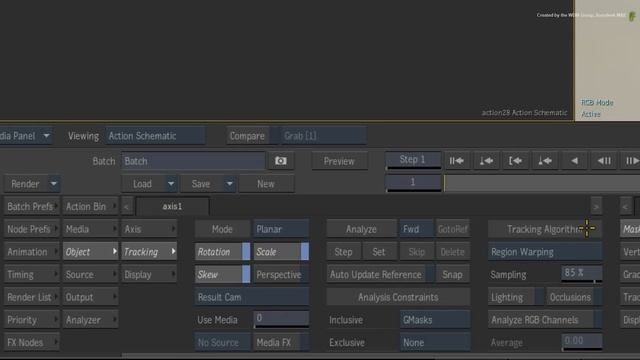640x360 pixels.
Task: Click the New batch button
Action: tap(266, 184)
